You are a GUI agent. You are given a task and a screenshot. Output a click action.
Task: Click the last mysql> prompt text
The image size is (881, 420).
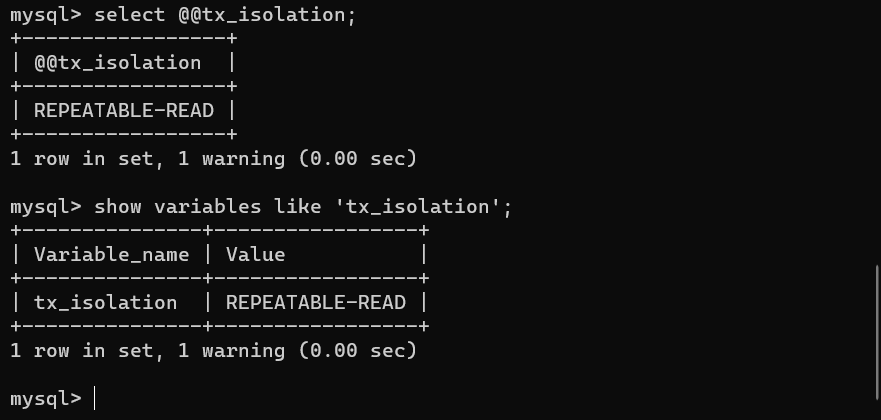click(46, 399)
